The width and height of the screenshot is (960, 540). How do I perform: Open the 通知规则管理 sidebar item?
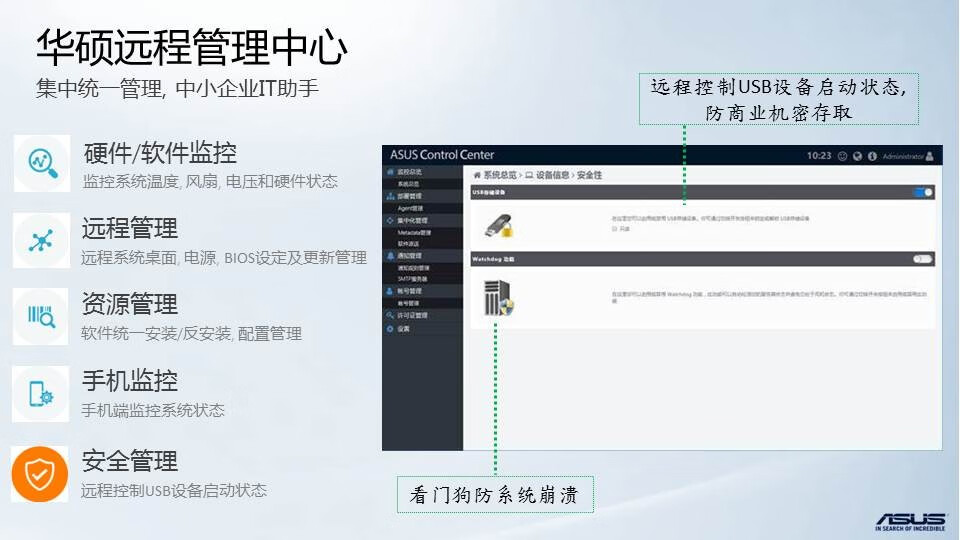pyautogui.click(x=422, y=268)
